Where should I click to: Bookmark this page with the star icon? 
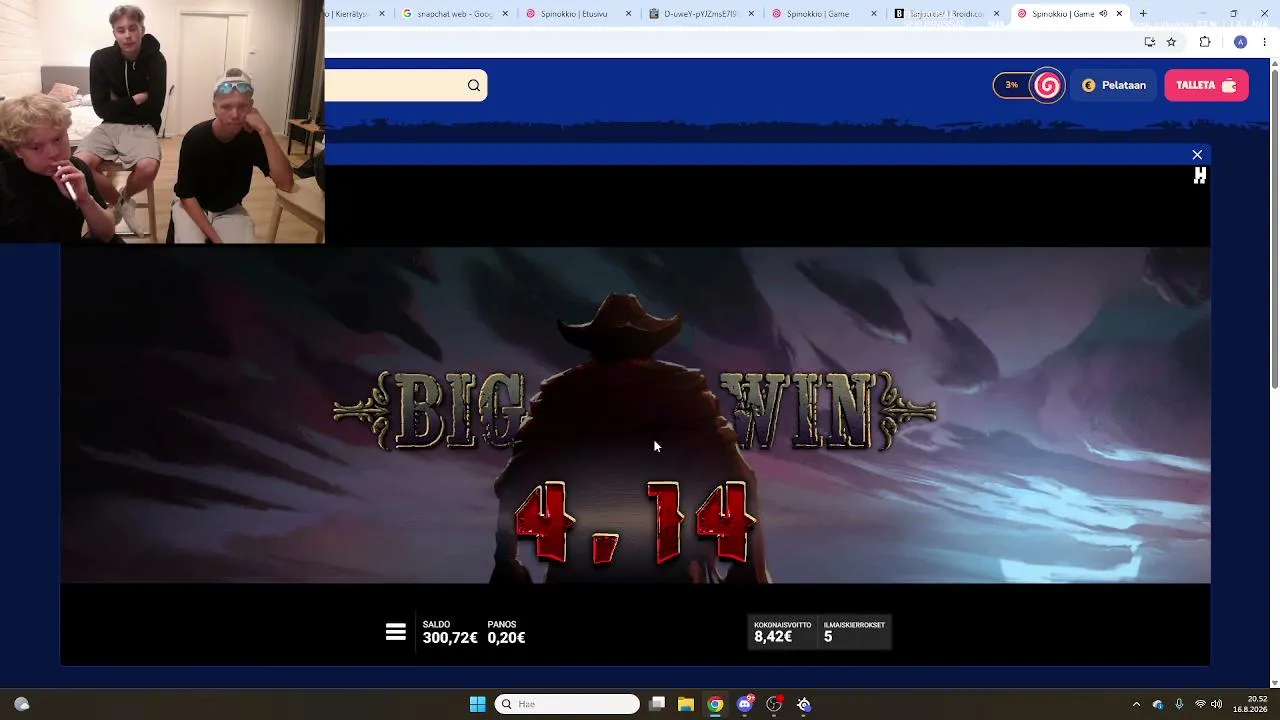(x=1171, y=42)
